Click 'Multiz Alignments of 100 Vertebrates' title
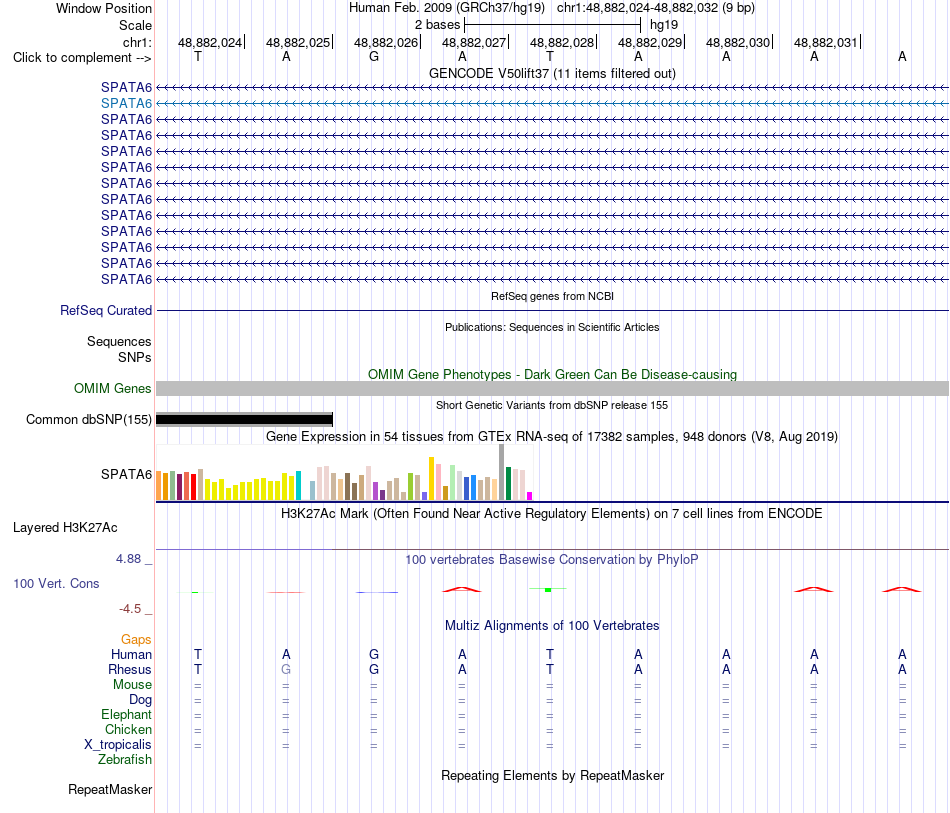The height and width of the screenshot is (813, 950). click(x=552, y=625)
